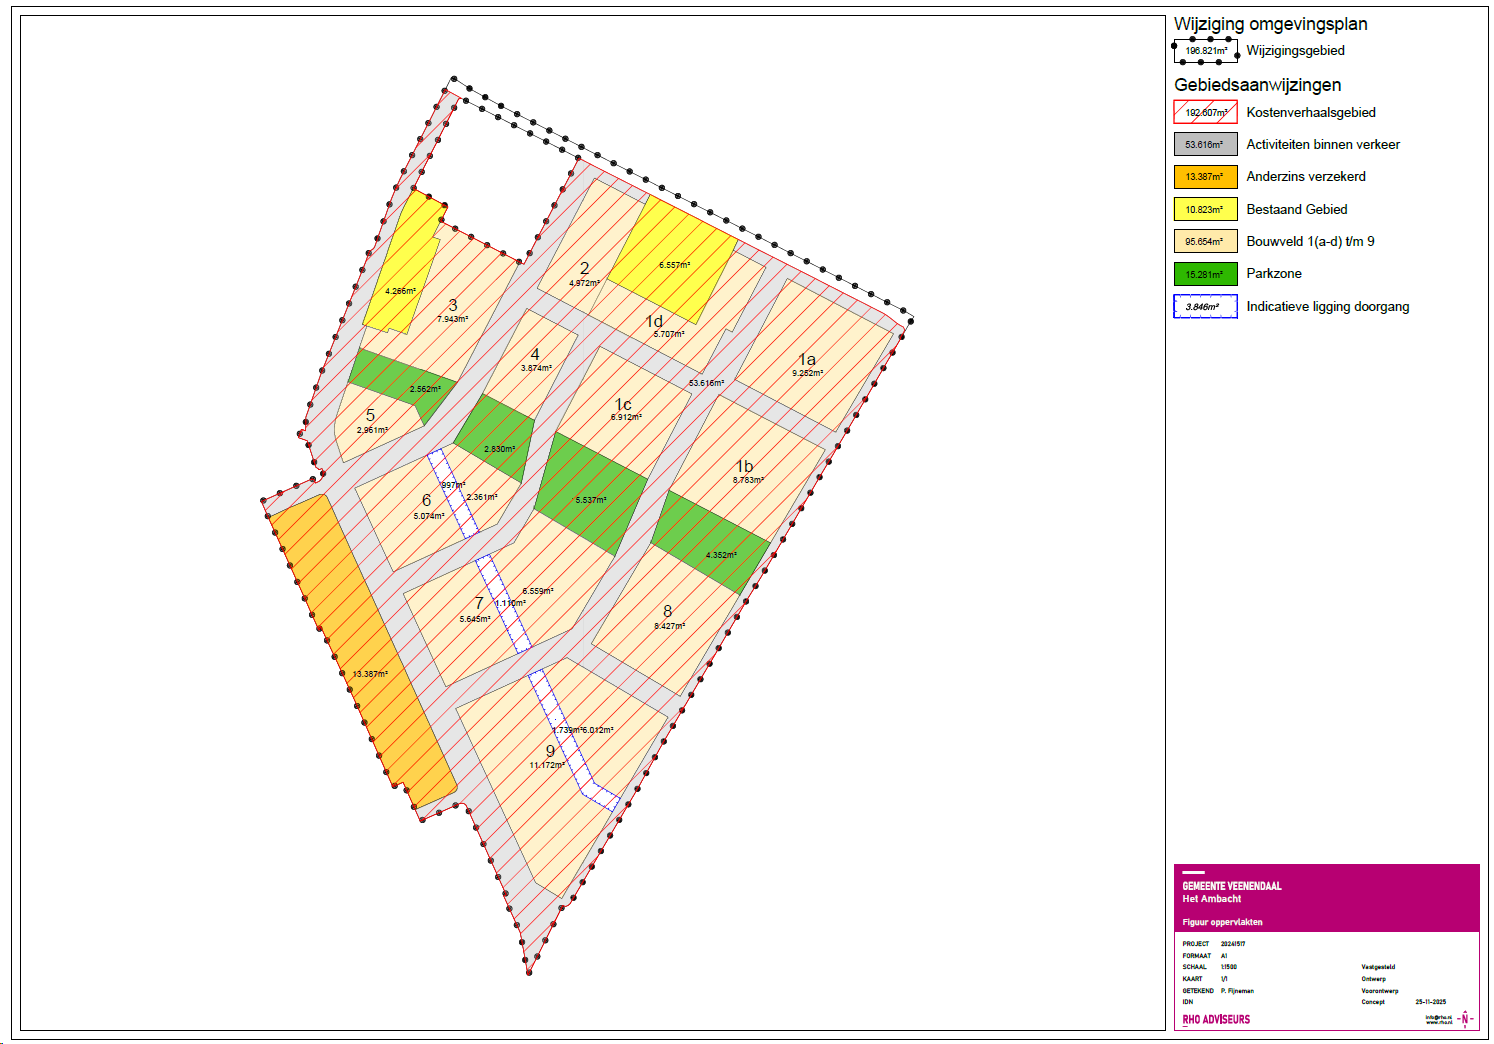1494x1044 pixels.
Task: Click the Het Ambacht subtitle
Action: (x=1211, y=899)
